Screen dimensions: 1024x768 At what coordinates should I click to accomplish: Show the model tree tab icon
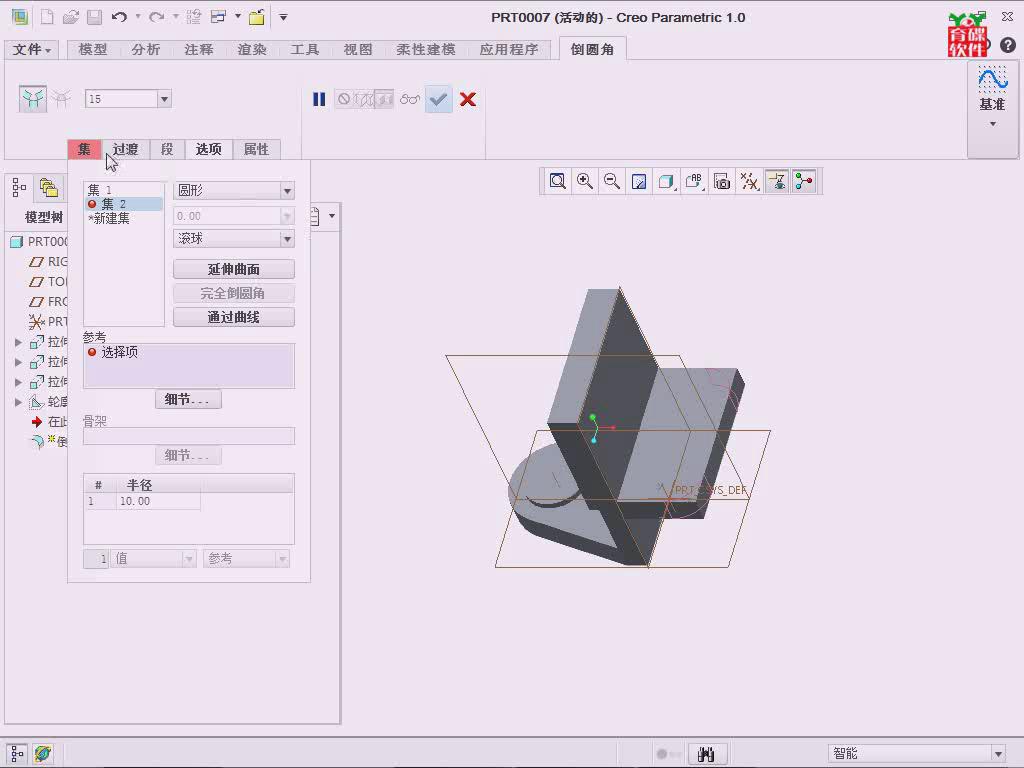pos(19,188)
